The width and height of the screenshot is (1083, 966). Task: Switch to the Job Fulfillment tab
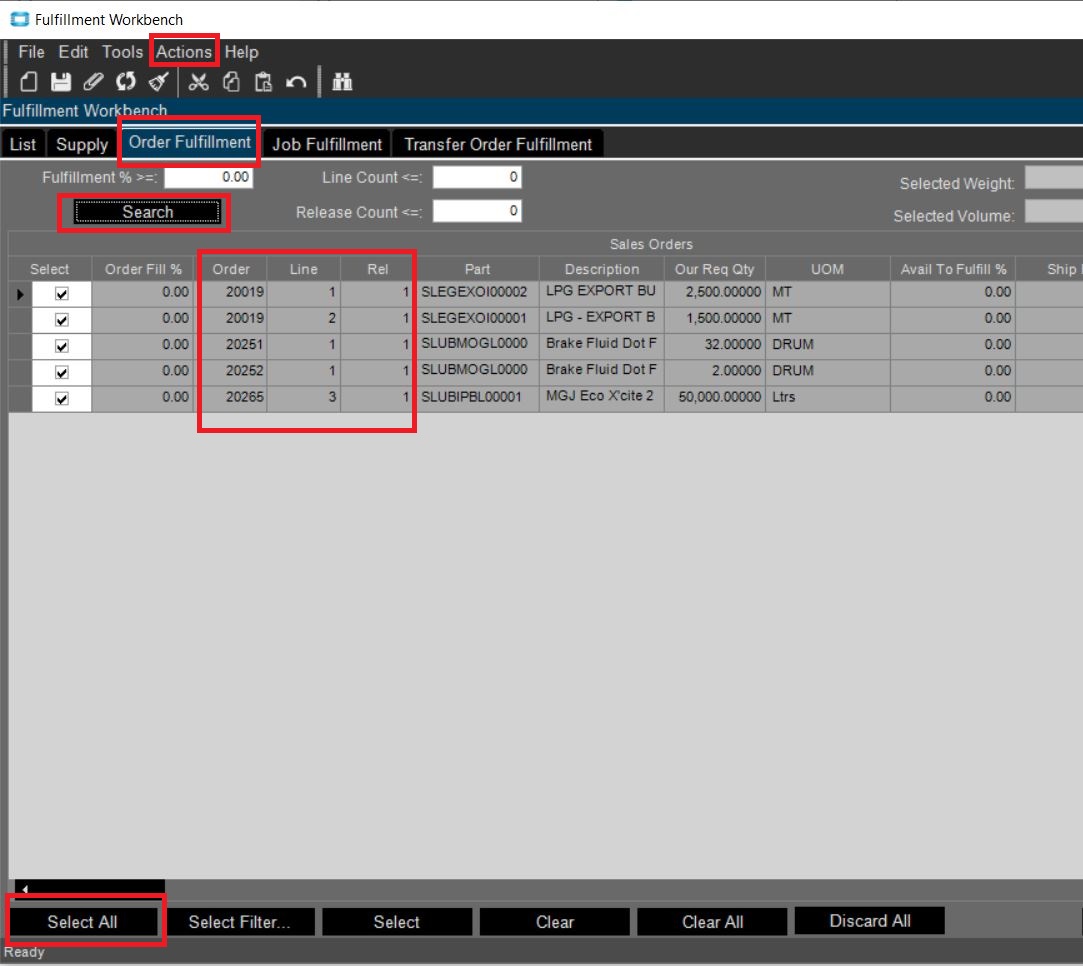[327, 144]
